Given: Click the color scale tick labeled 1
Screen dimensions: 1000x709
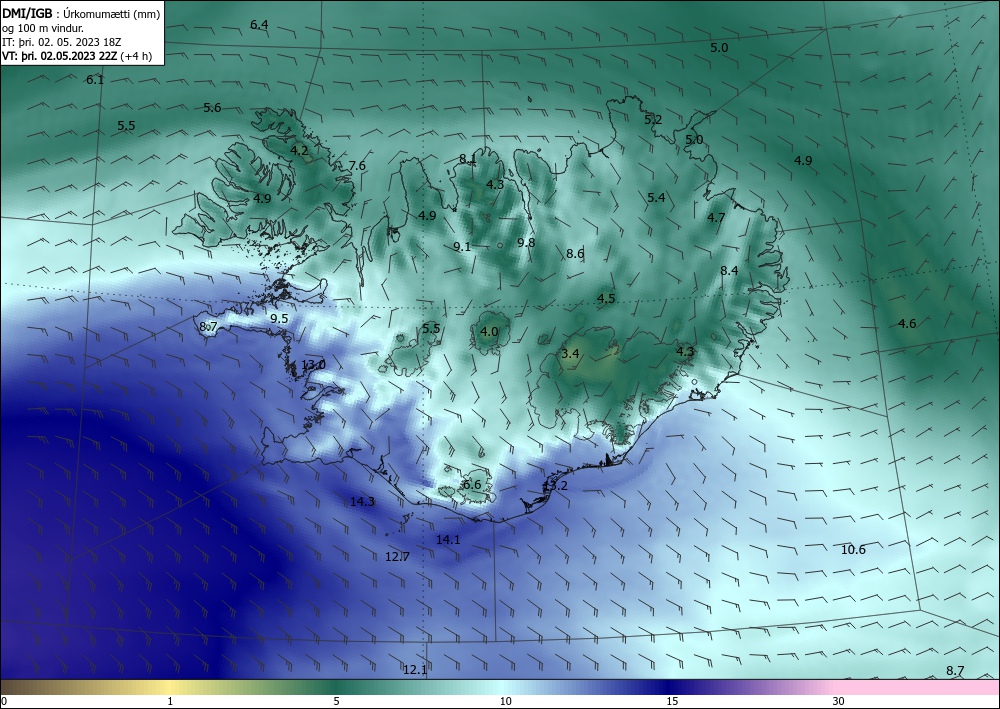Looking at the screenshot, I should pos(170,701).
